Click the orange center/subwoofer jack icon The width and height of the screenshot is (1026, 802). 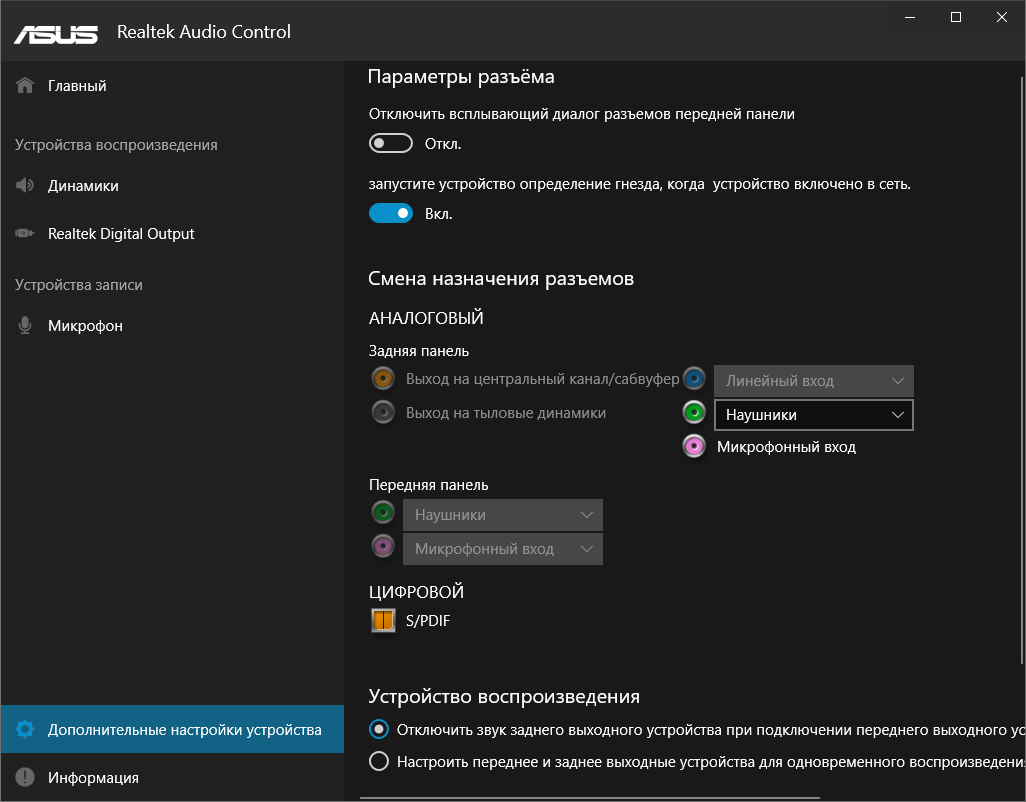coord(382,379)
